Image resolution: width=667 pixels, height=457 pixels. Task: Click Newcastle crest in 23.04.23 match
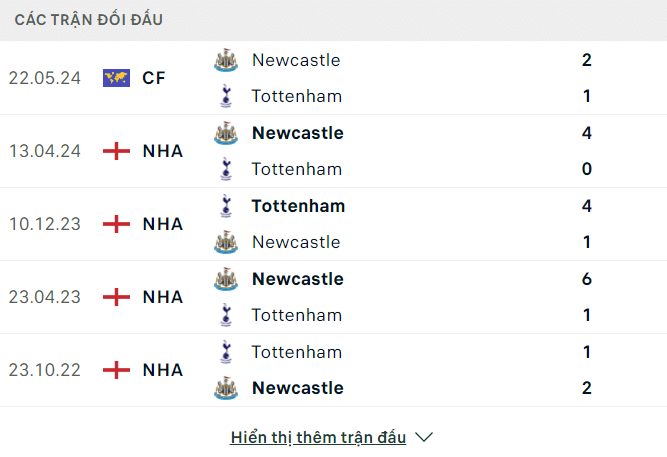(x=226, y=279)
